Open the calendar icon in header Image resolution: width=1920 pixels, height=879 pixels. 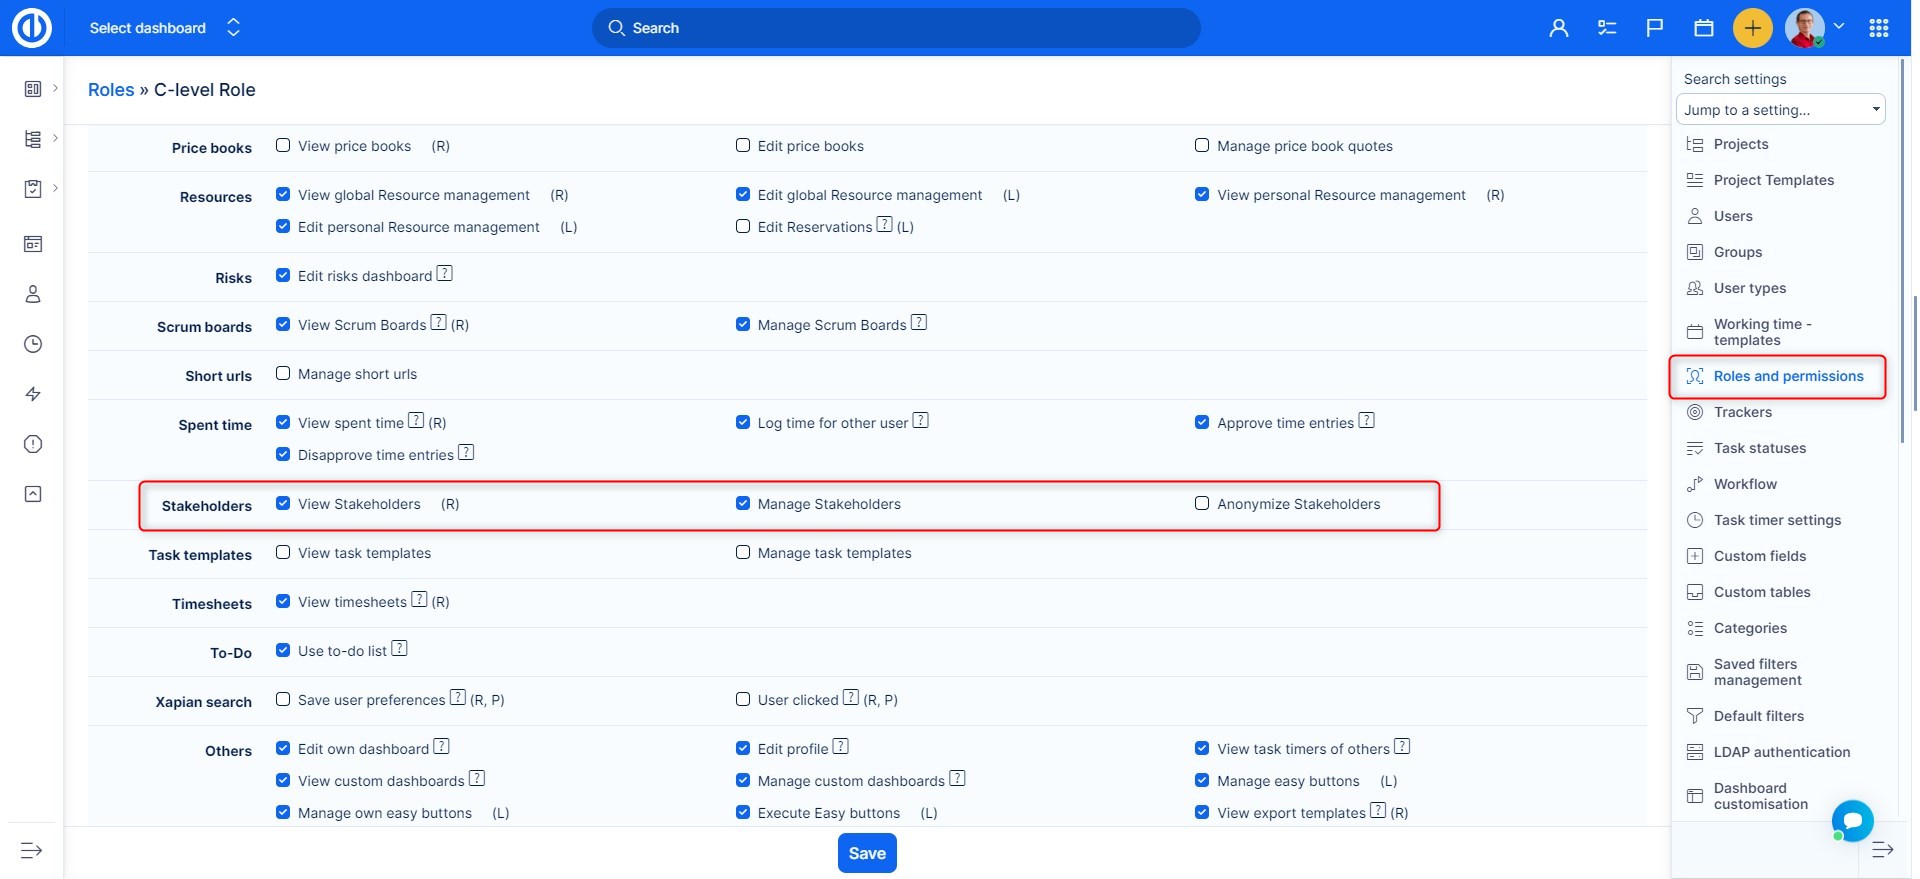[1704, 28]
